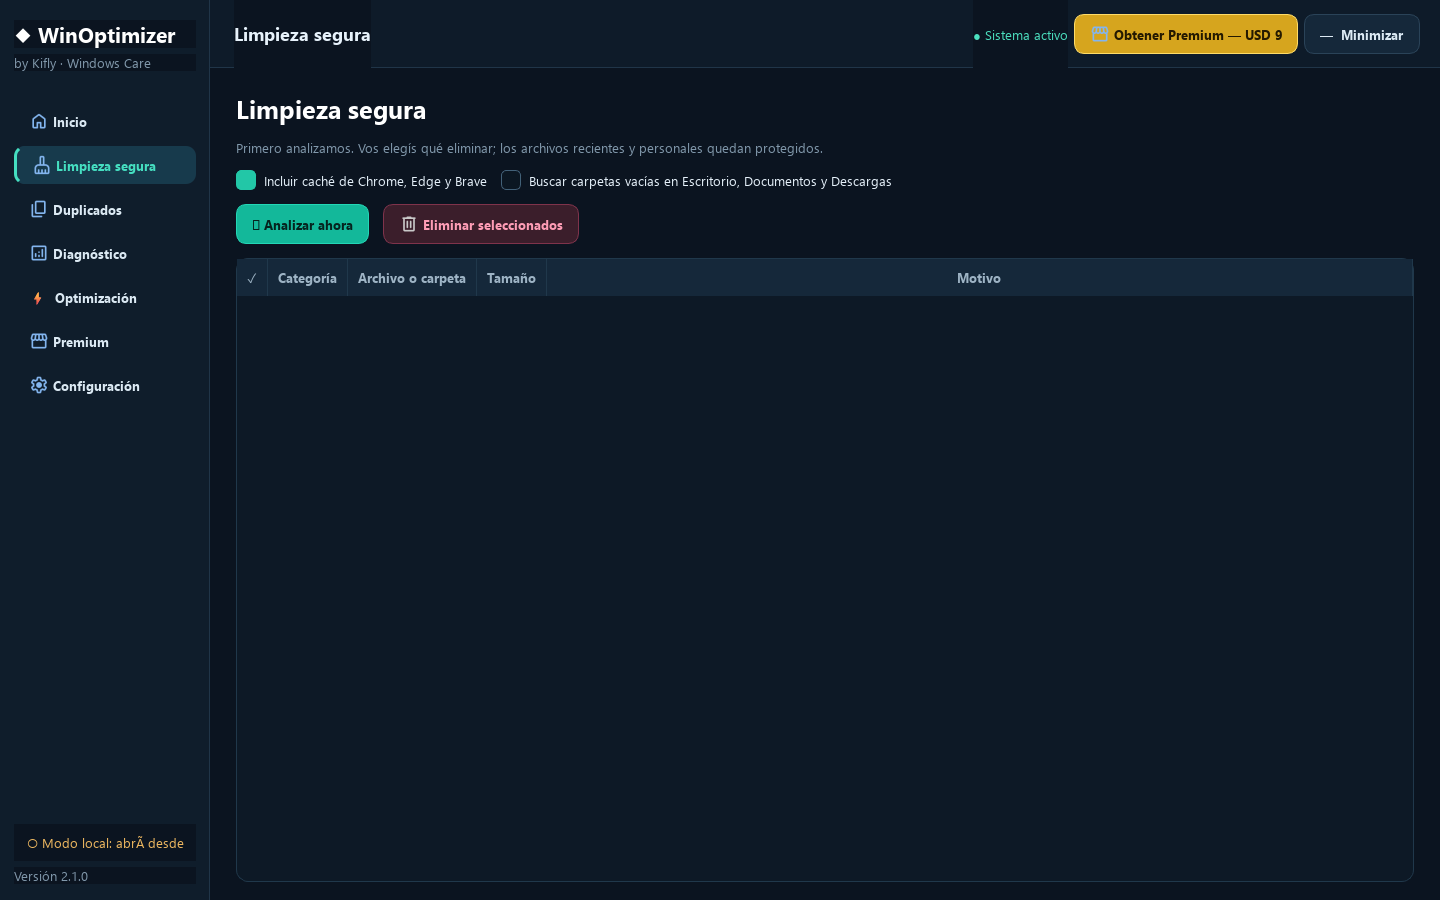Click the WinOptimizer diamond logo

click(x=23, y=36)
